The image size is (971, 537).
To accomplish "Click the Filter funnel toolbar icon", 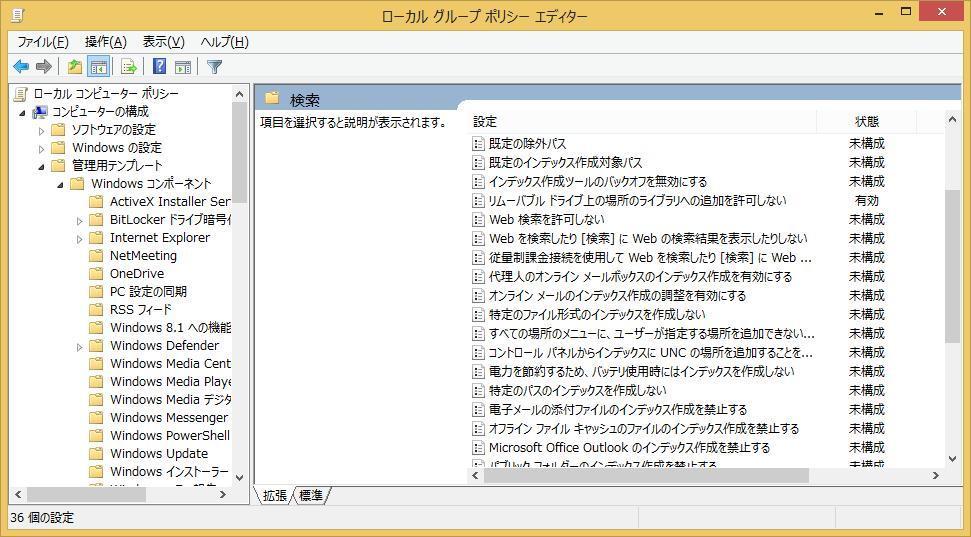I will coord(214,67).
